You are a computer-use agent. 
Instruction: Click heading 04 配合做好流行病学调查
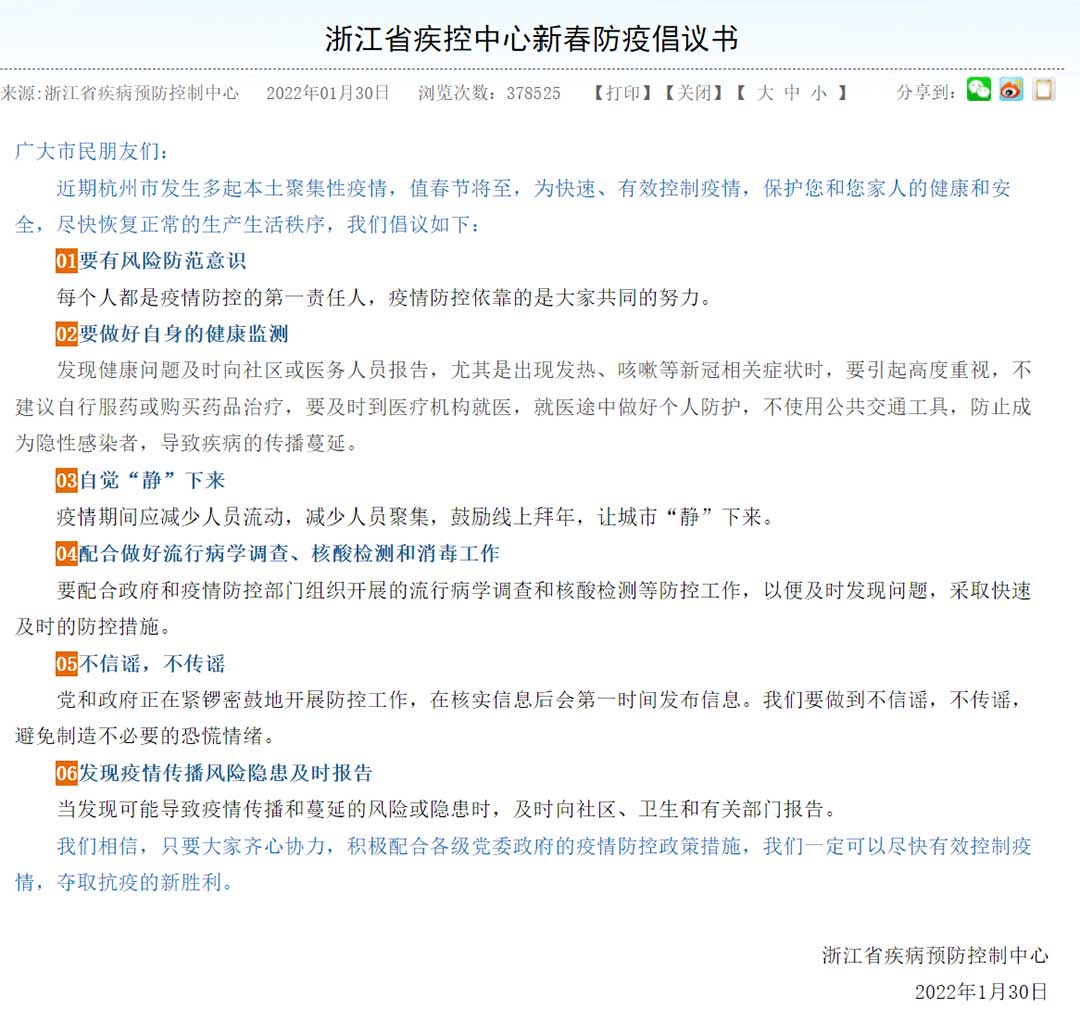278,553
